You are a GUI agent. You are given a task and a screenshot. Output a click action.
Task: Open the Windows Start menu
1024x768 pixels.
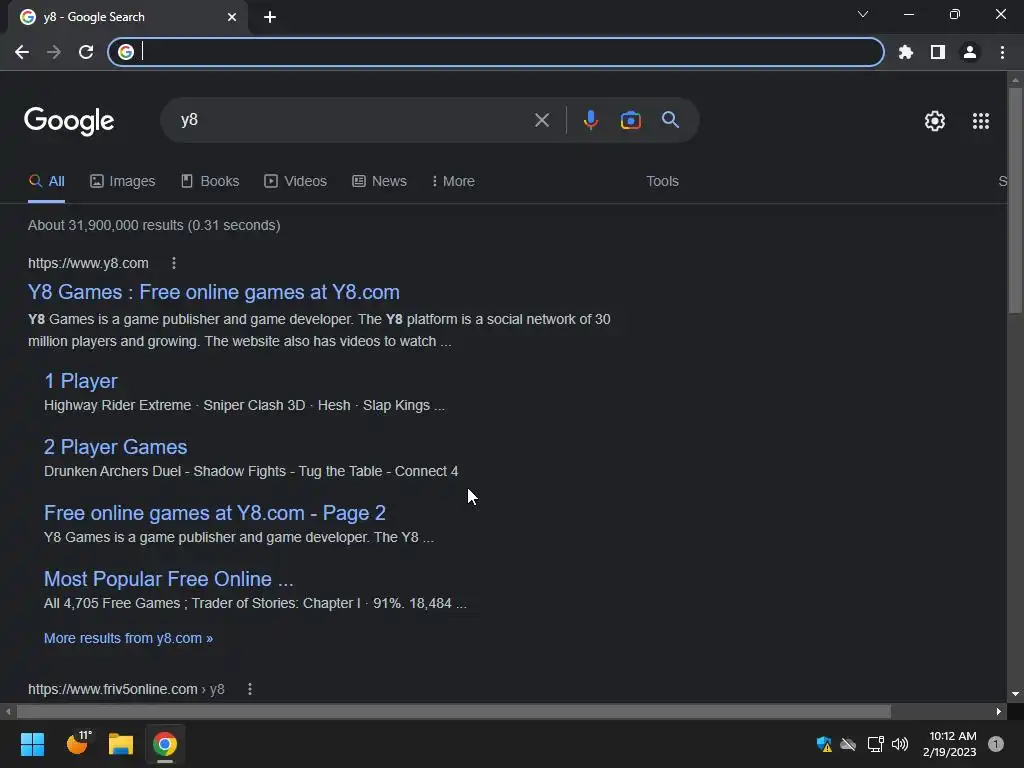(32, 744)
